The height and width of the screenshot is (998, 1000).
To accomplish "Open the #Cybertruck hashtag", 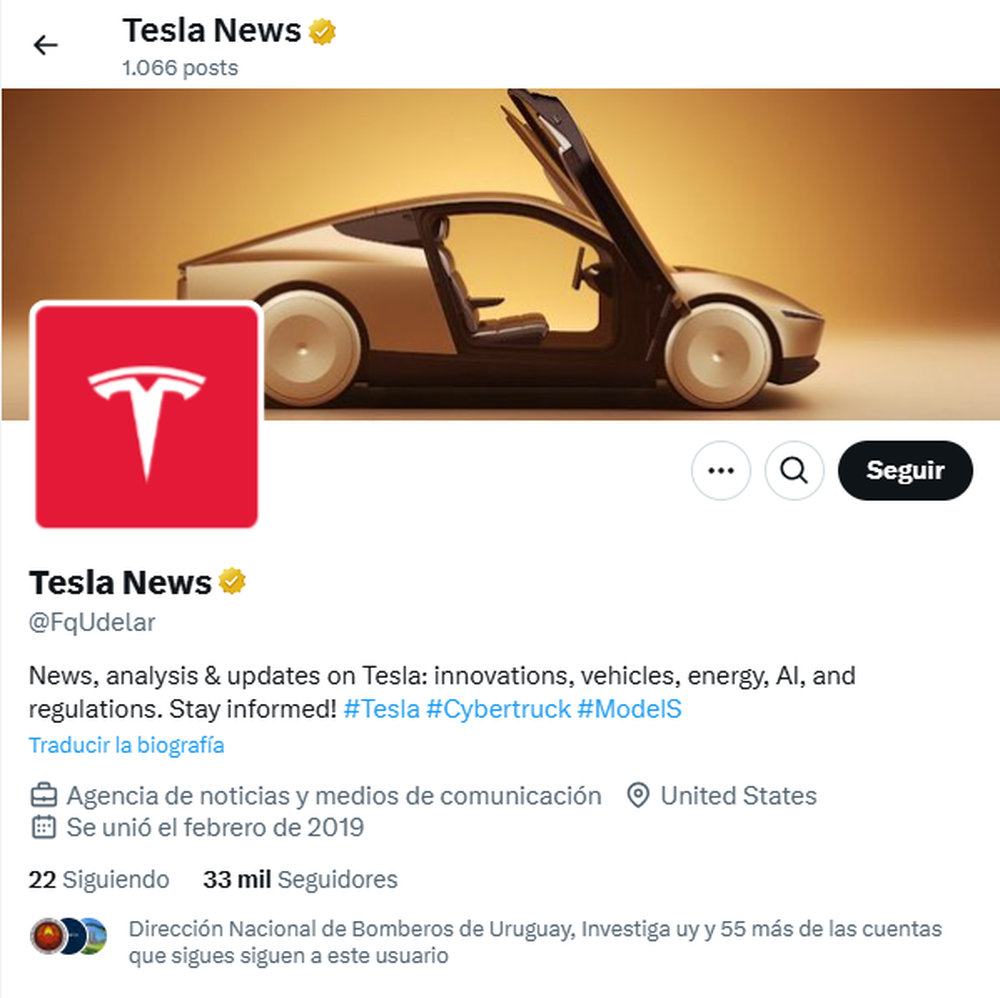I will tap(498, 709).
